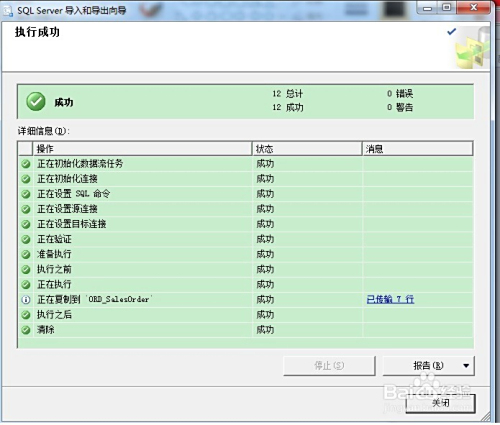This screenshot has width=500, height=425.
Task: Click the 关闭 button
Action: tap(440, 403)
